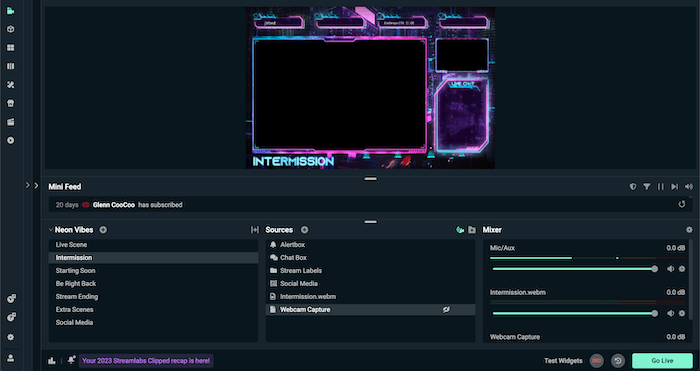Image resolution: width=700 pixels, height=371 pixels.
Task: Pause the Mini Feed alert queue
Action: click(x=660, y=187)
